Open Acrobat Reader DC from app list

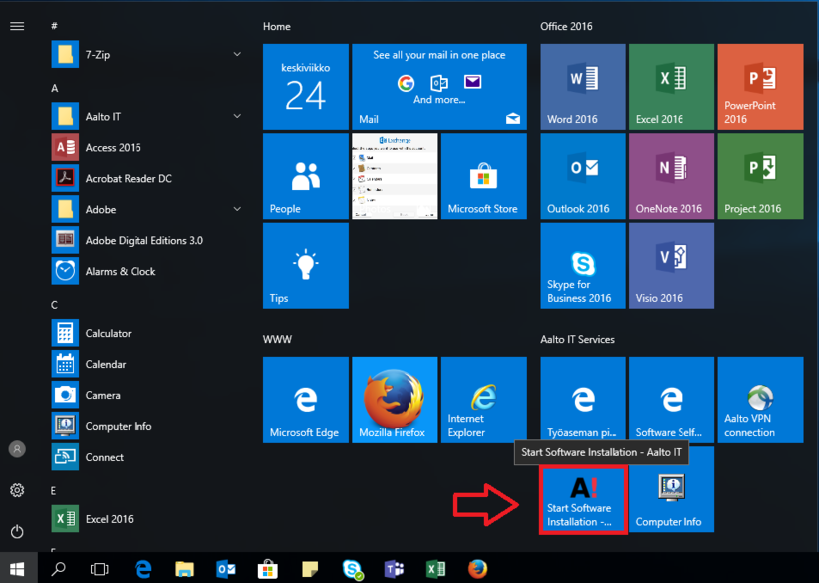128,178
